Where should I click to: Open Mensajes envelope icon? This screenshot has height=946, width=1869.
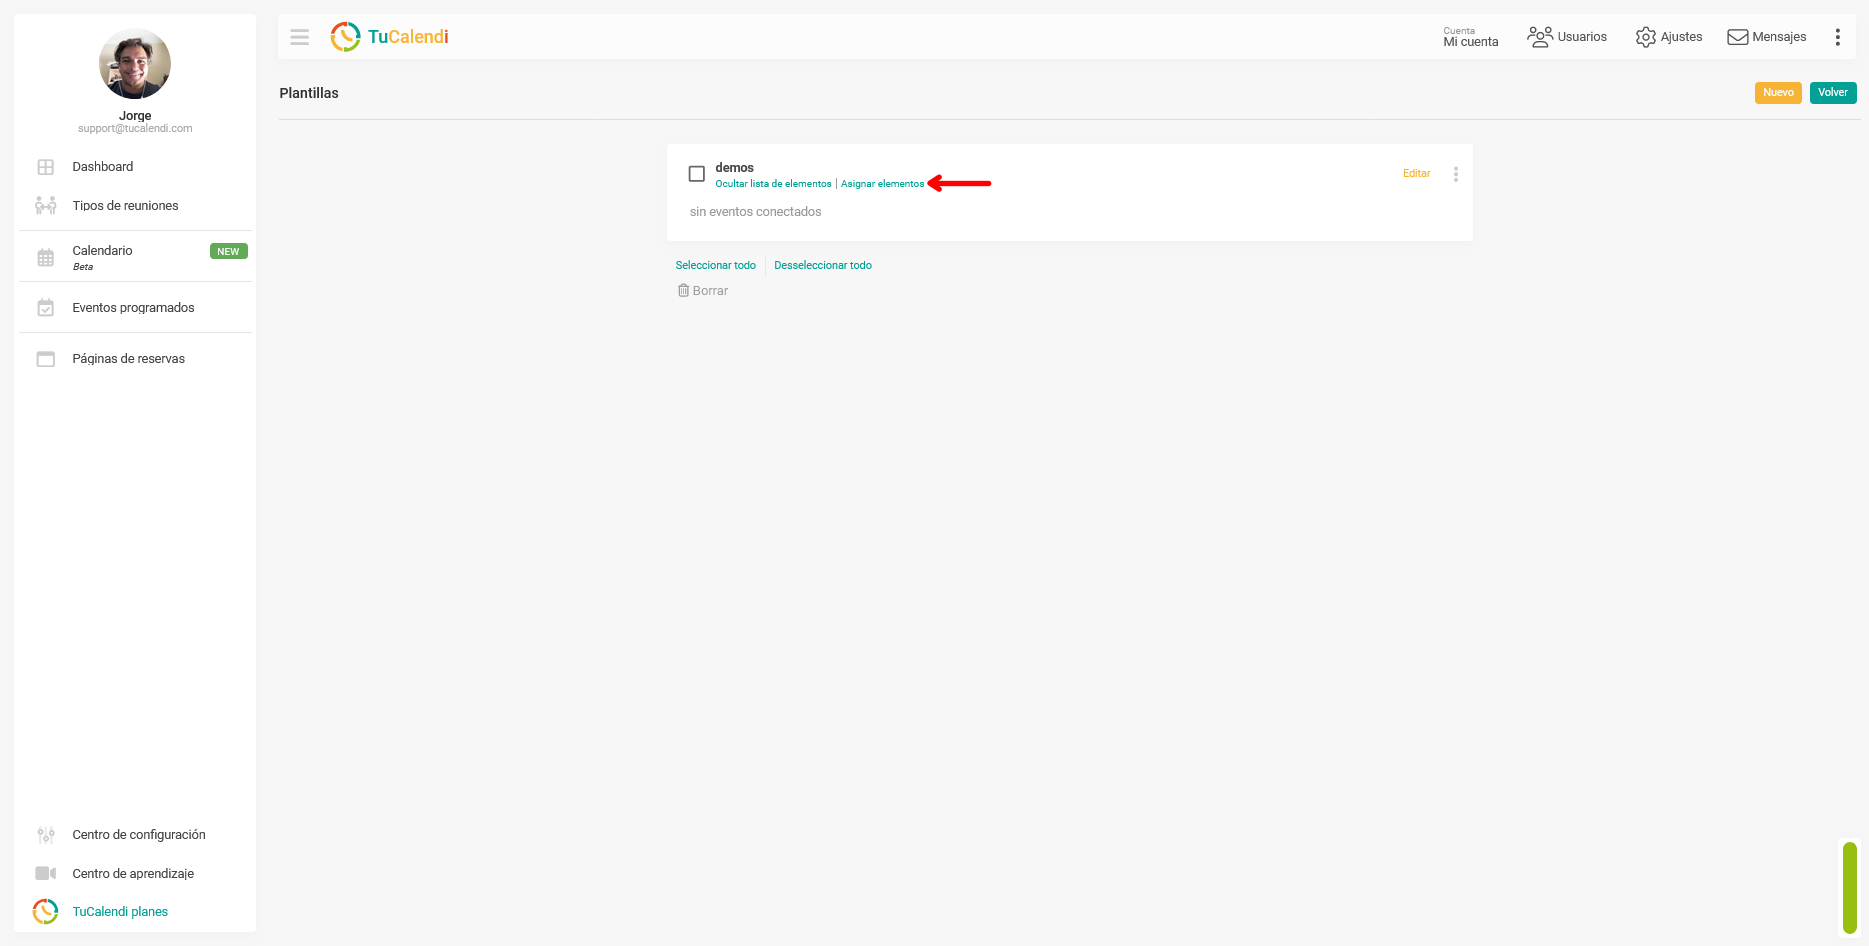pos(1738,37)
